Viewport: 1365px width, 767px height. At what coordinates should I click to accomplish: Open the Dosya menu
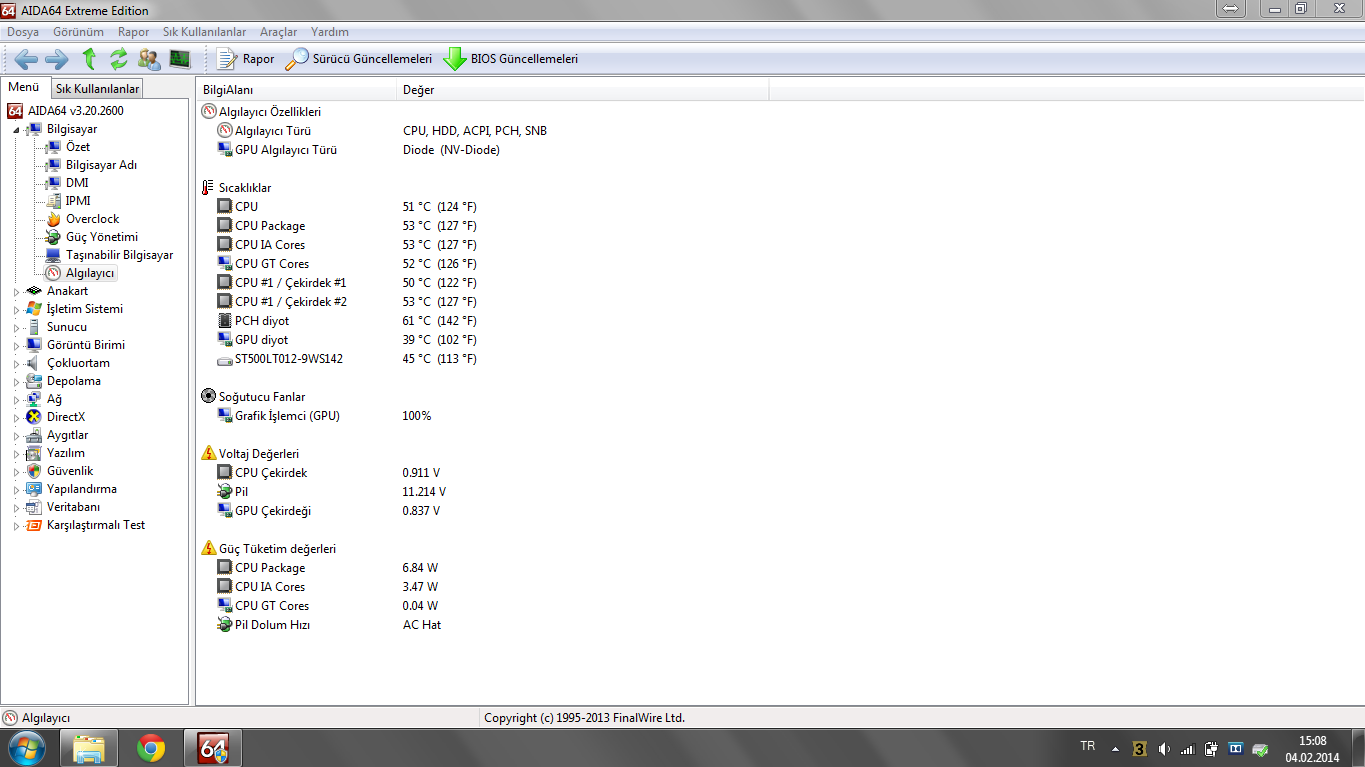click(23, 32)
